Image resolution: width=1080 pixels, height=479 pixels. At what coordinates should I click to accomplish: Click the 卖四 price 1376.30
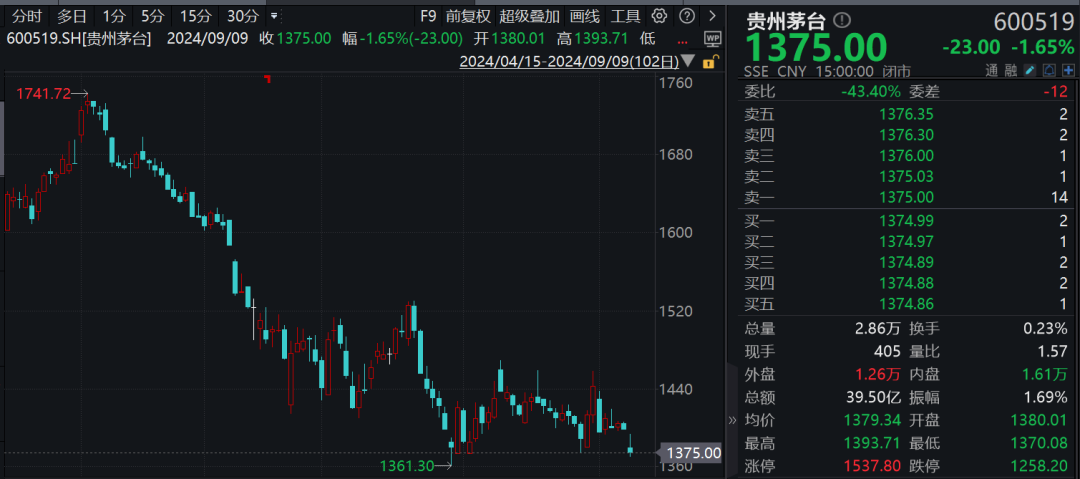(x=906, y=135)
